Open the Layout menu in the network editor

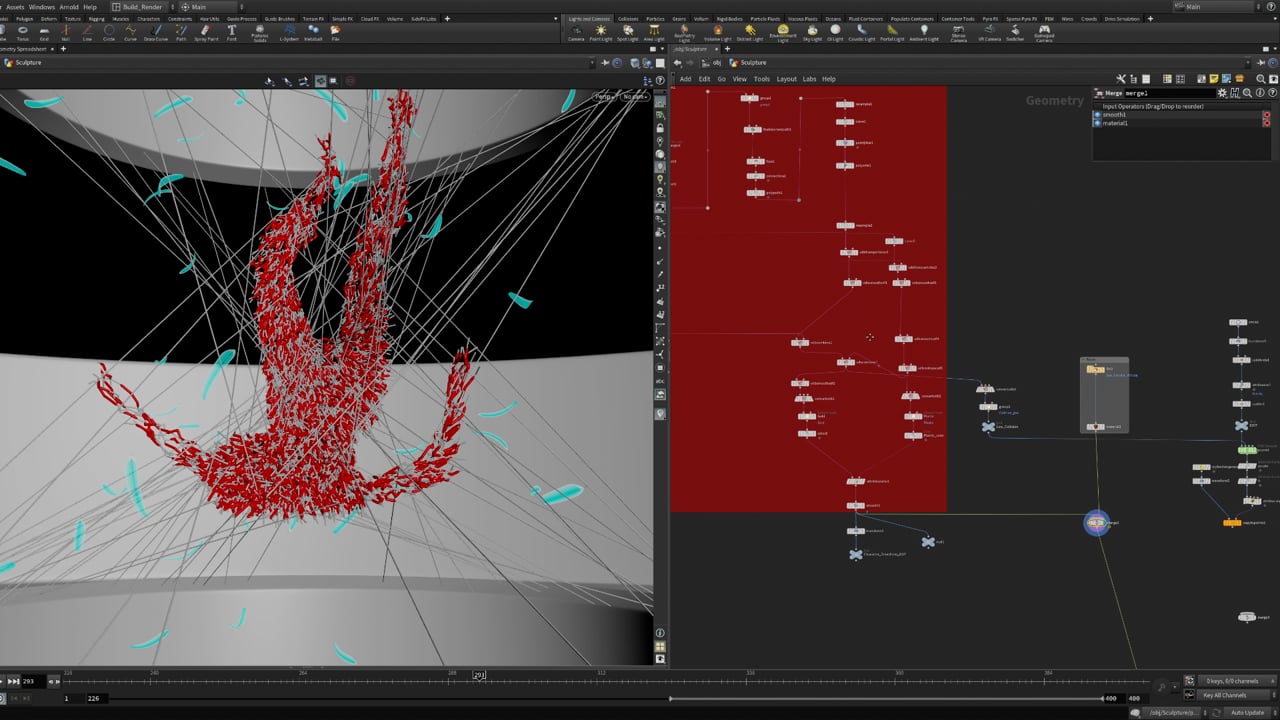click(x=786, y=79)
